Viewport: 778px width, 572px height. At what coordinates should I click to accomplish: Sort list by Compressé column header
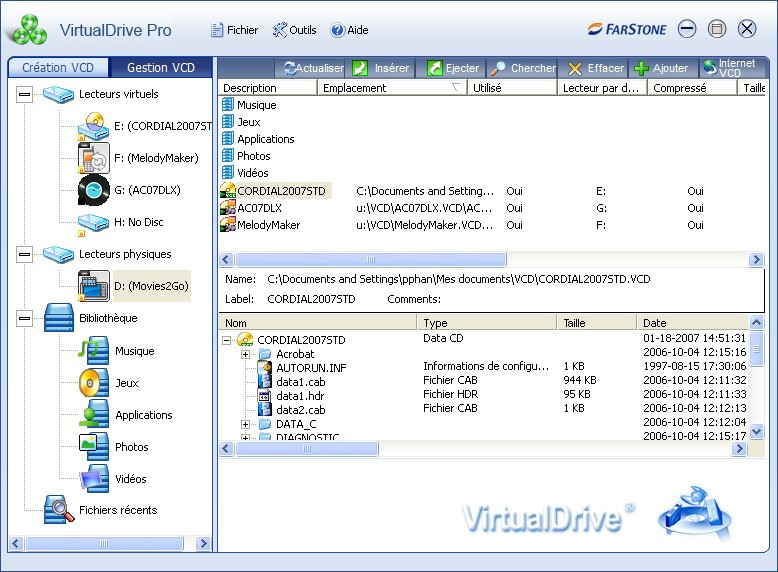pyautogui.click(x=692, y=88)
